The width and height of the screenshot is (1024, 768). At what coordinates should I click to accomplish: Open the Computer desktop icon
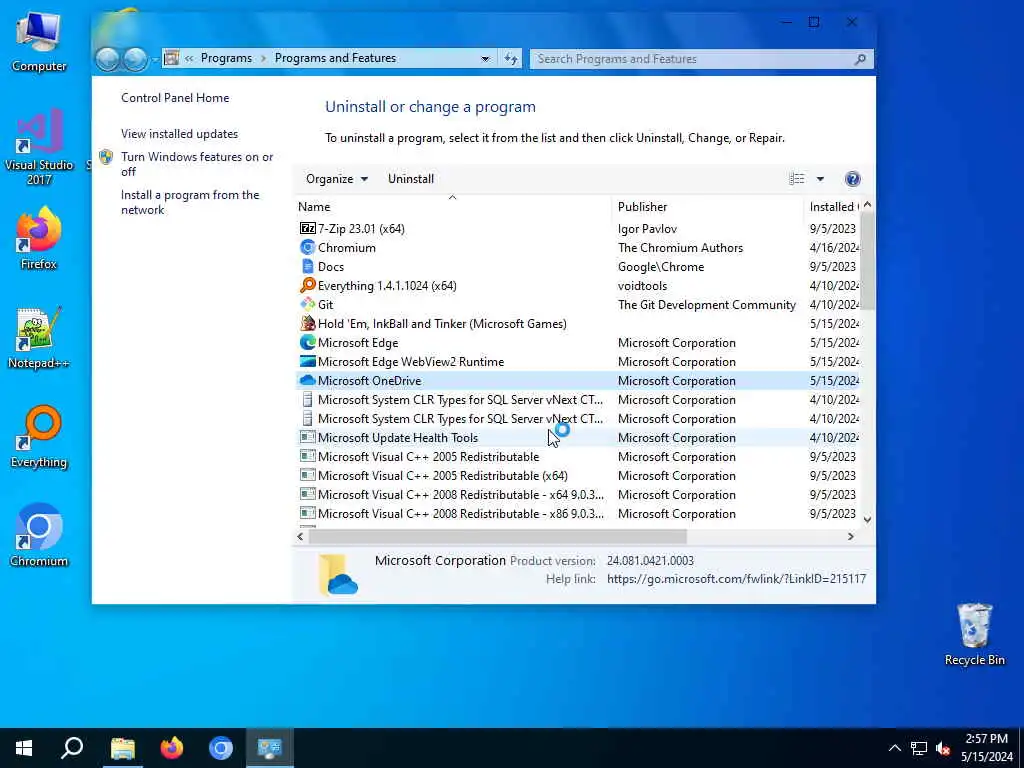[x=39, y=42]
